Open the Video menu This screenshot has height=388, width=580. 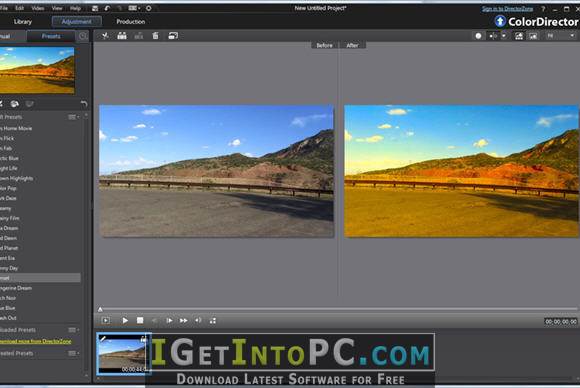37,8
